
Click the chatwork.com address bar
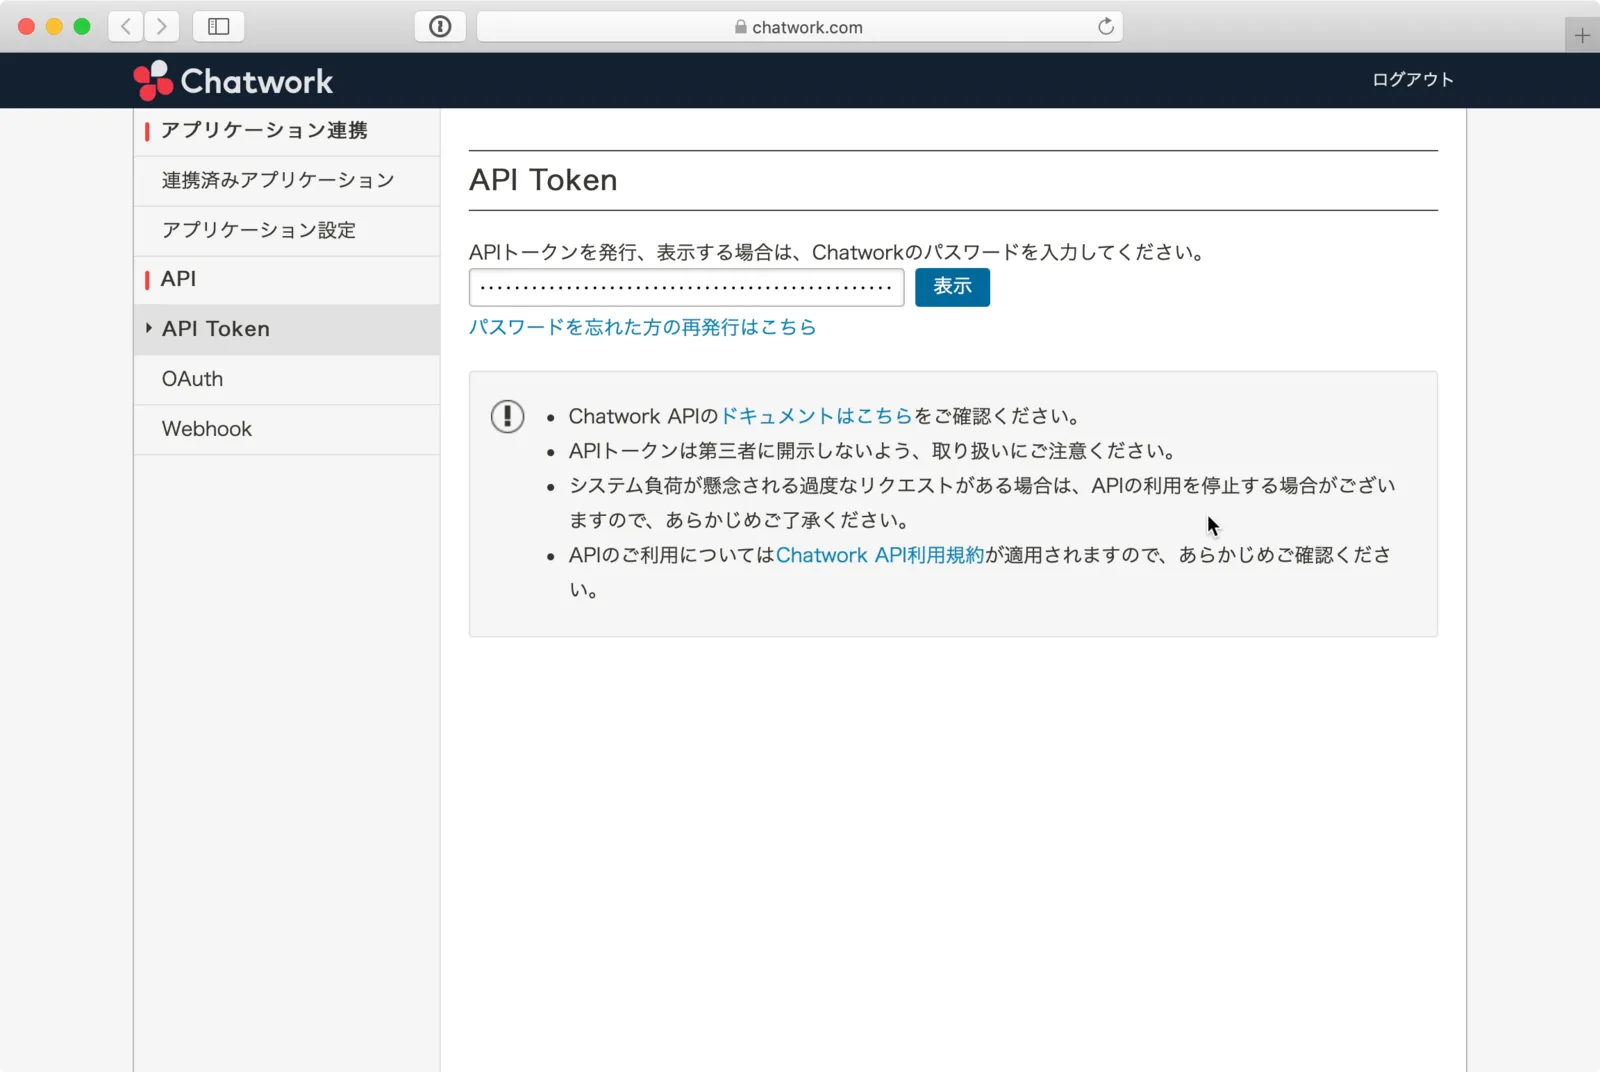800,27
